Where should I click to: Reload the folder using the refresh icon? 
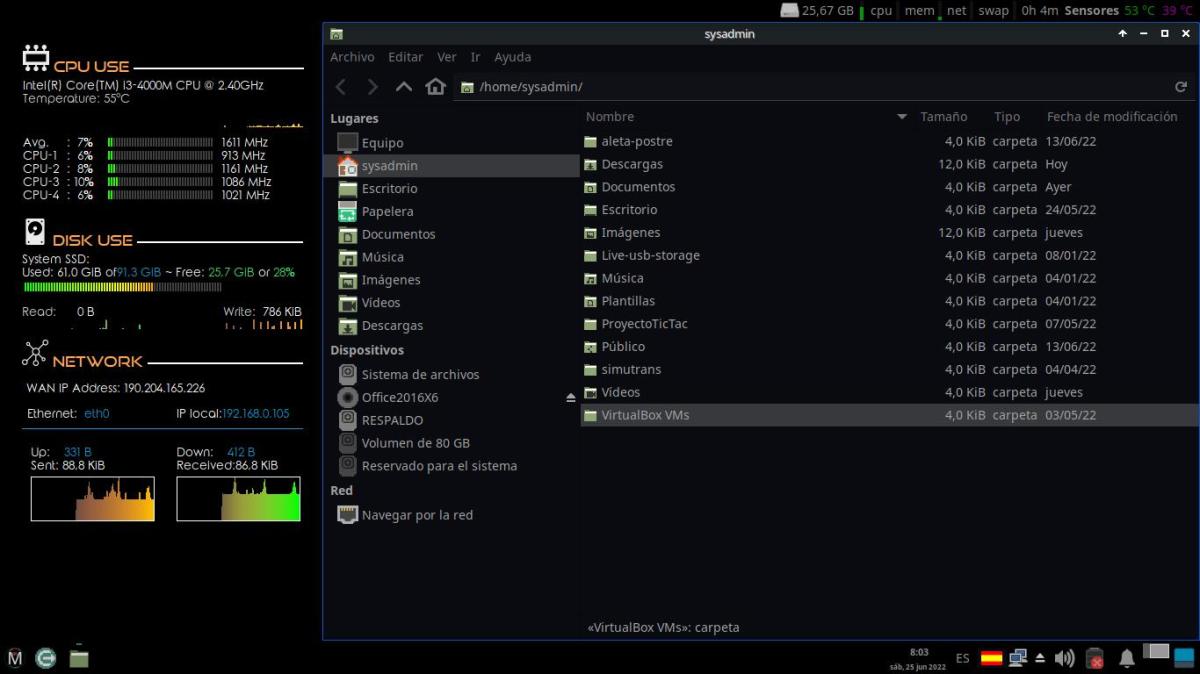tap(1180, 87)
